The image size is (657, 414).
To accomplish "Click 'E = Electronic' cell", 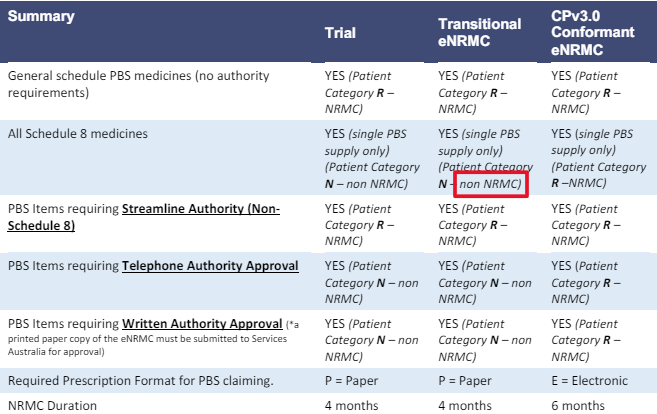I will [590, 381].
